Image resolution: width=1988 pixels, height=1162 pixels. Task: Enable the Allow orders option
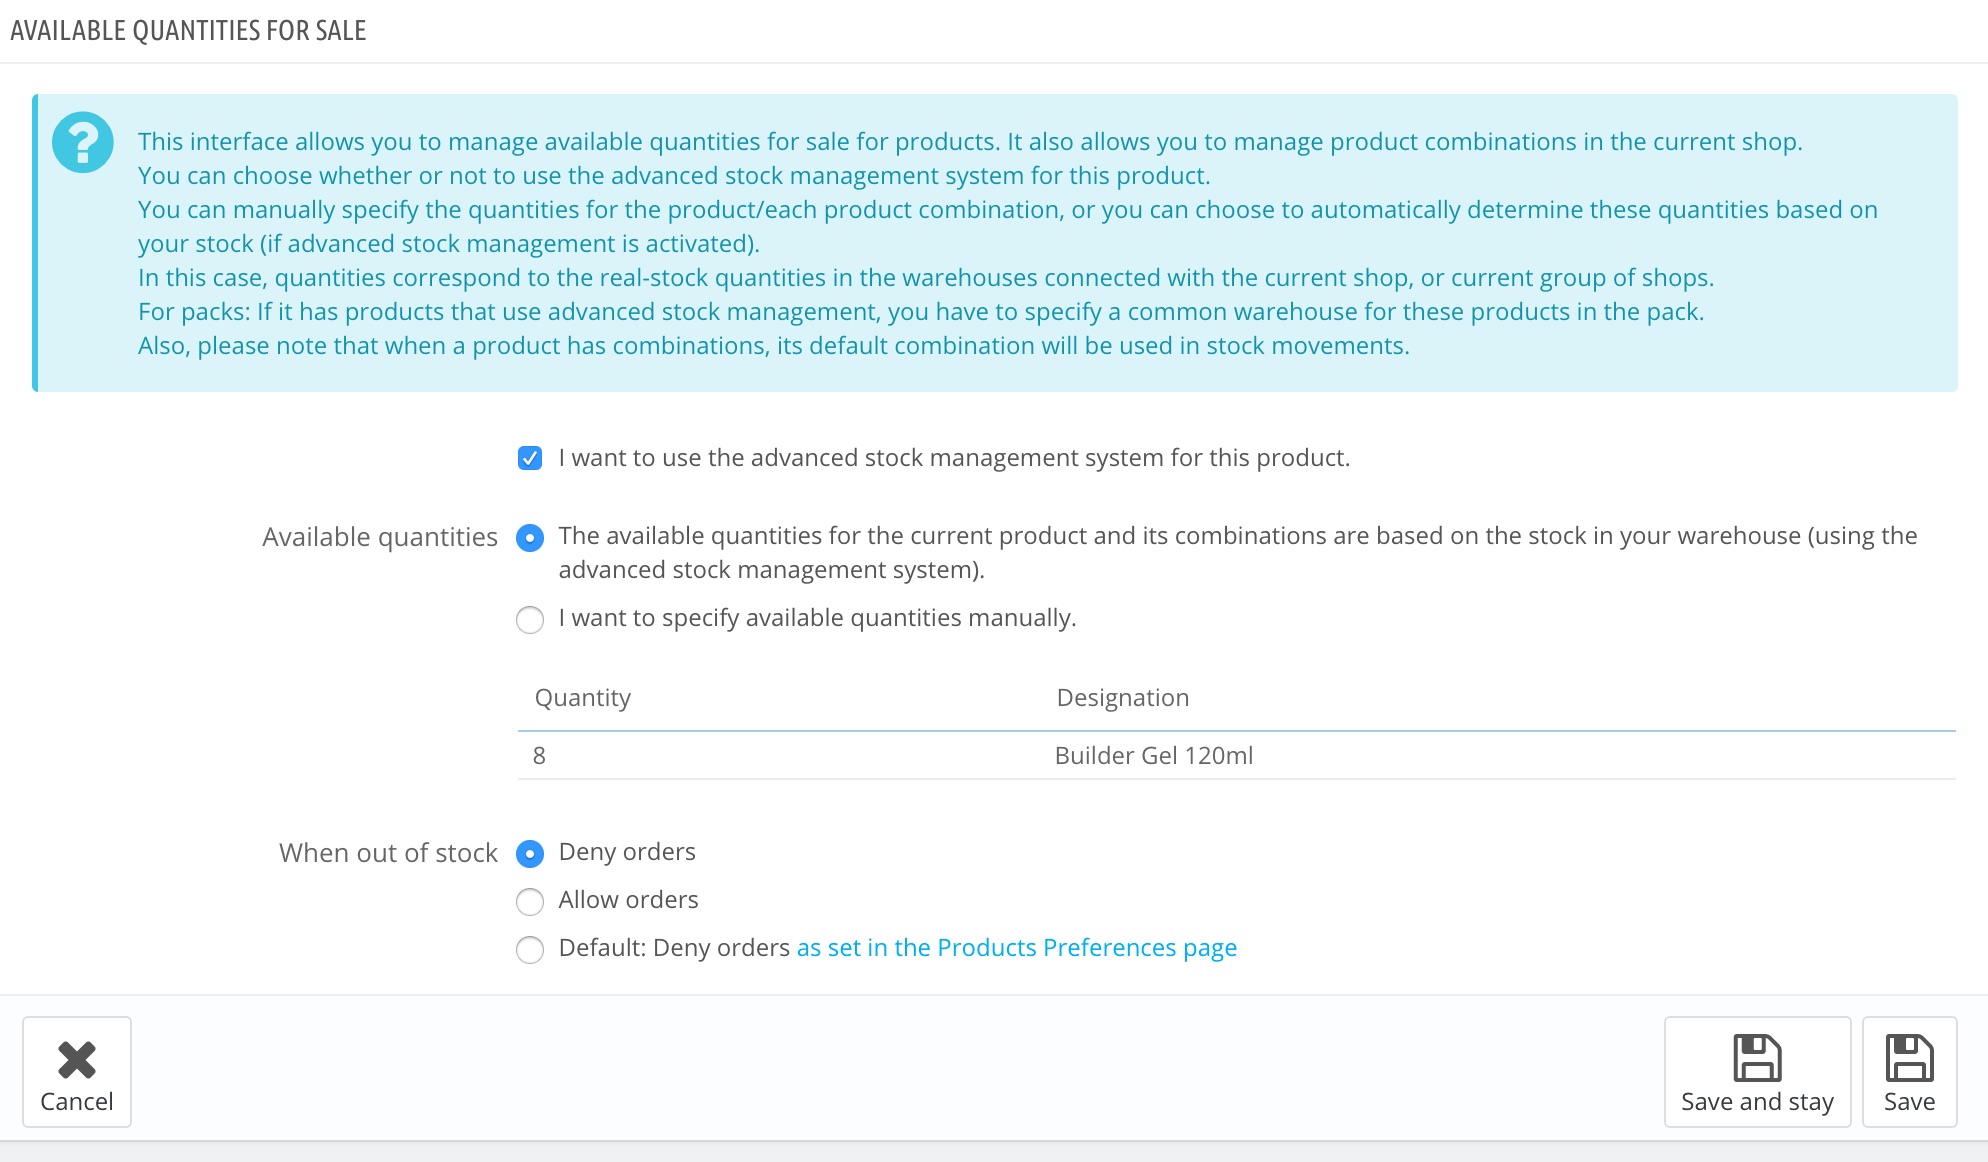(x=530, y=902)
